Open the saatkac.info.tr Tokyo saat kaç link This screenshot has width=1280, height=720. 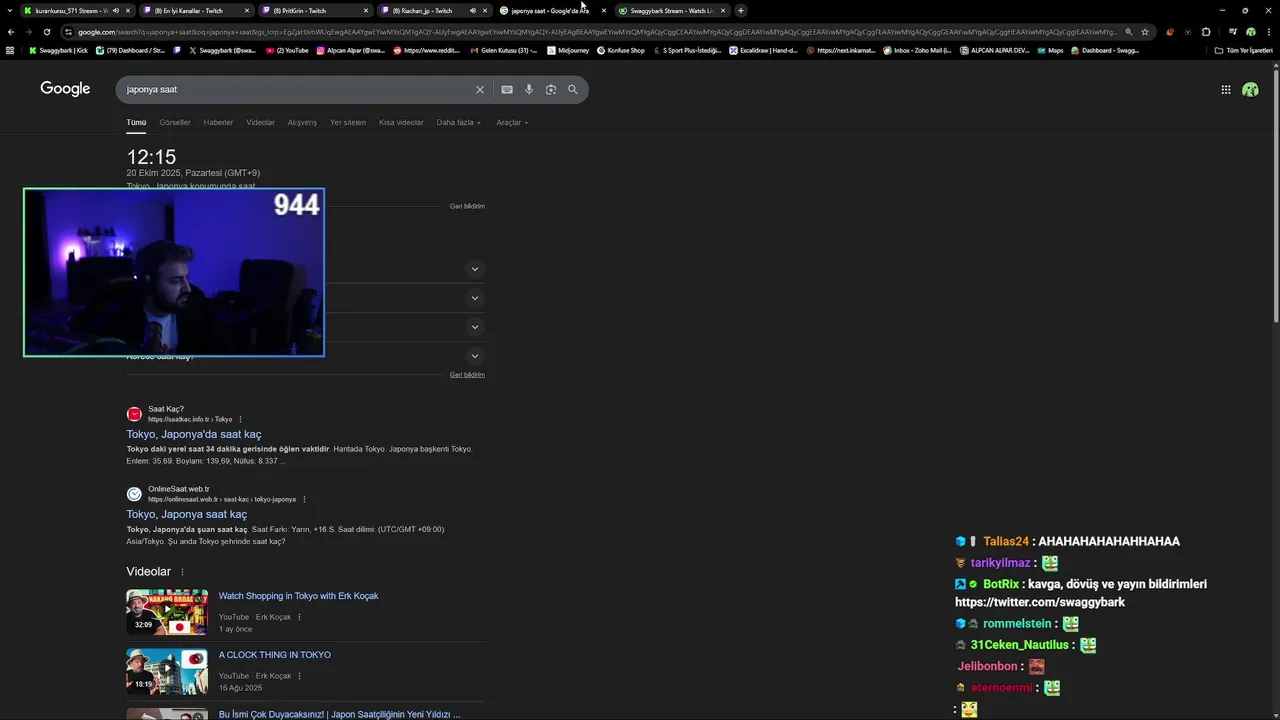pyautogui.click(x=194, y=434)
